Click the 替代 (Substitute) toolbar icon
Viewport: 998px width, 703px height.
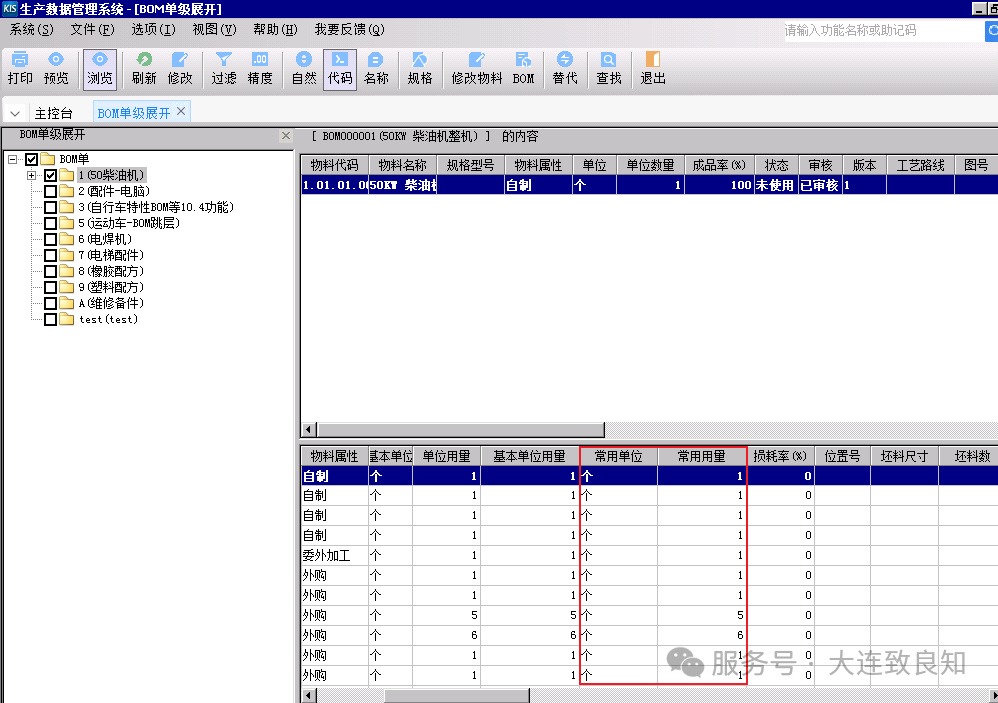point(565,68)
